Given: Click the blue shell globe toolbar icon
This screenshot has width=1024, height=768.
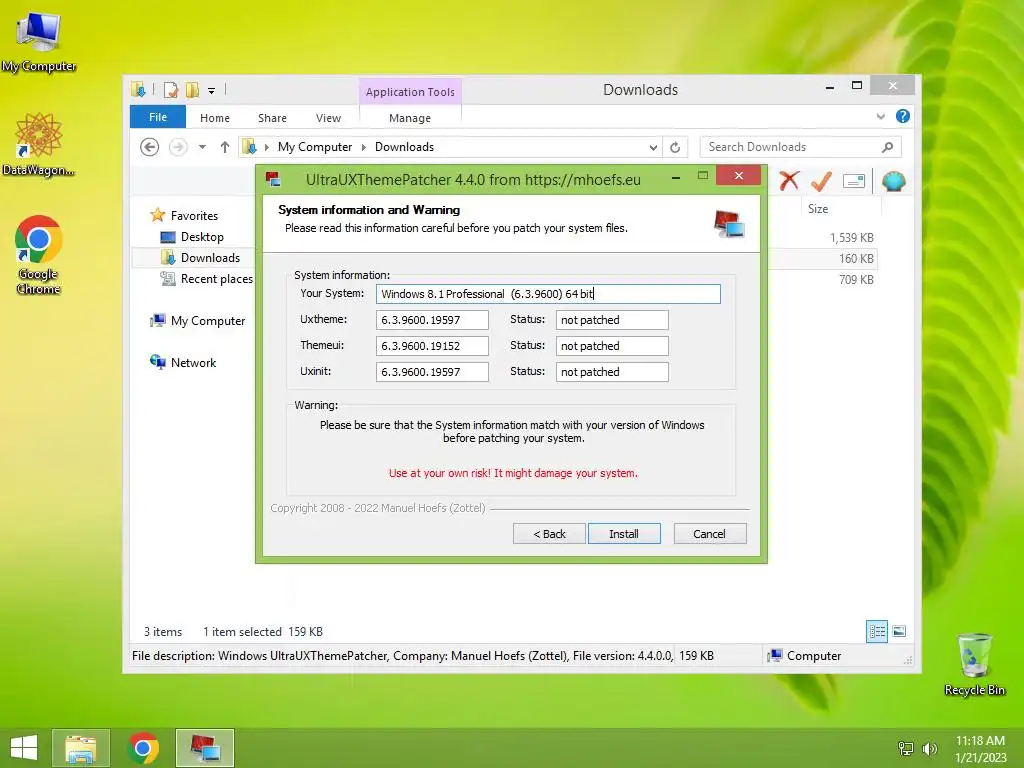Looking at the screenshot, I should tap(893, 181).
